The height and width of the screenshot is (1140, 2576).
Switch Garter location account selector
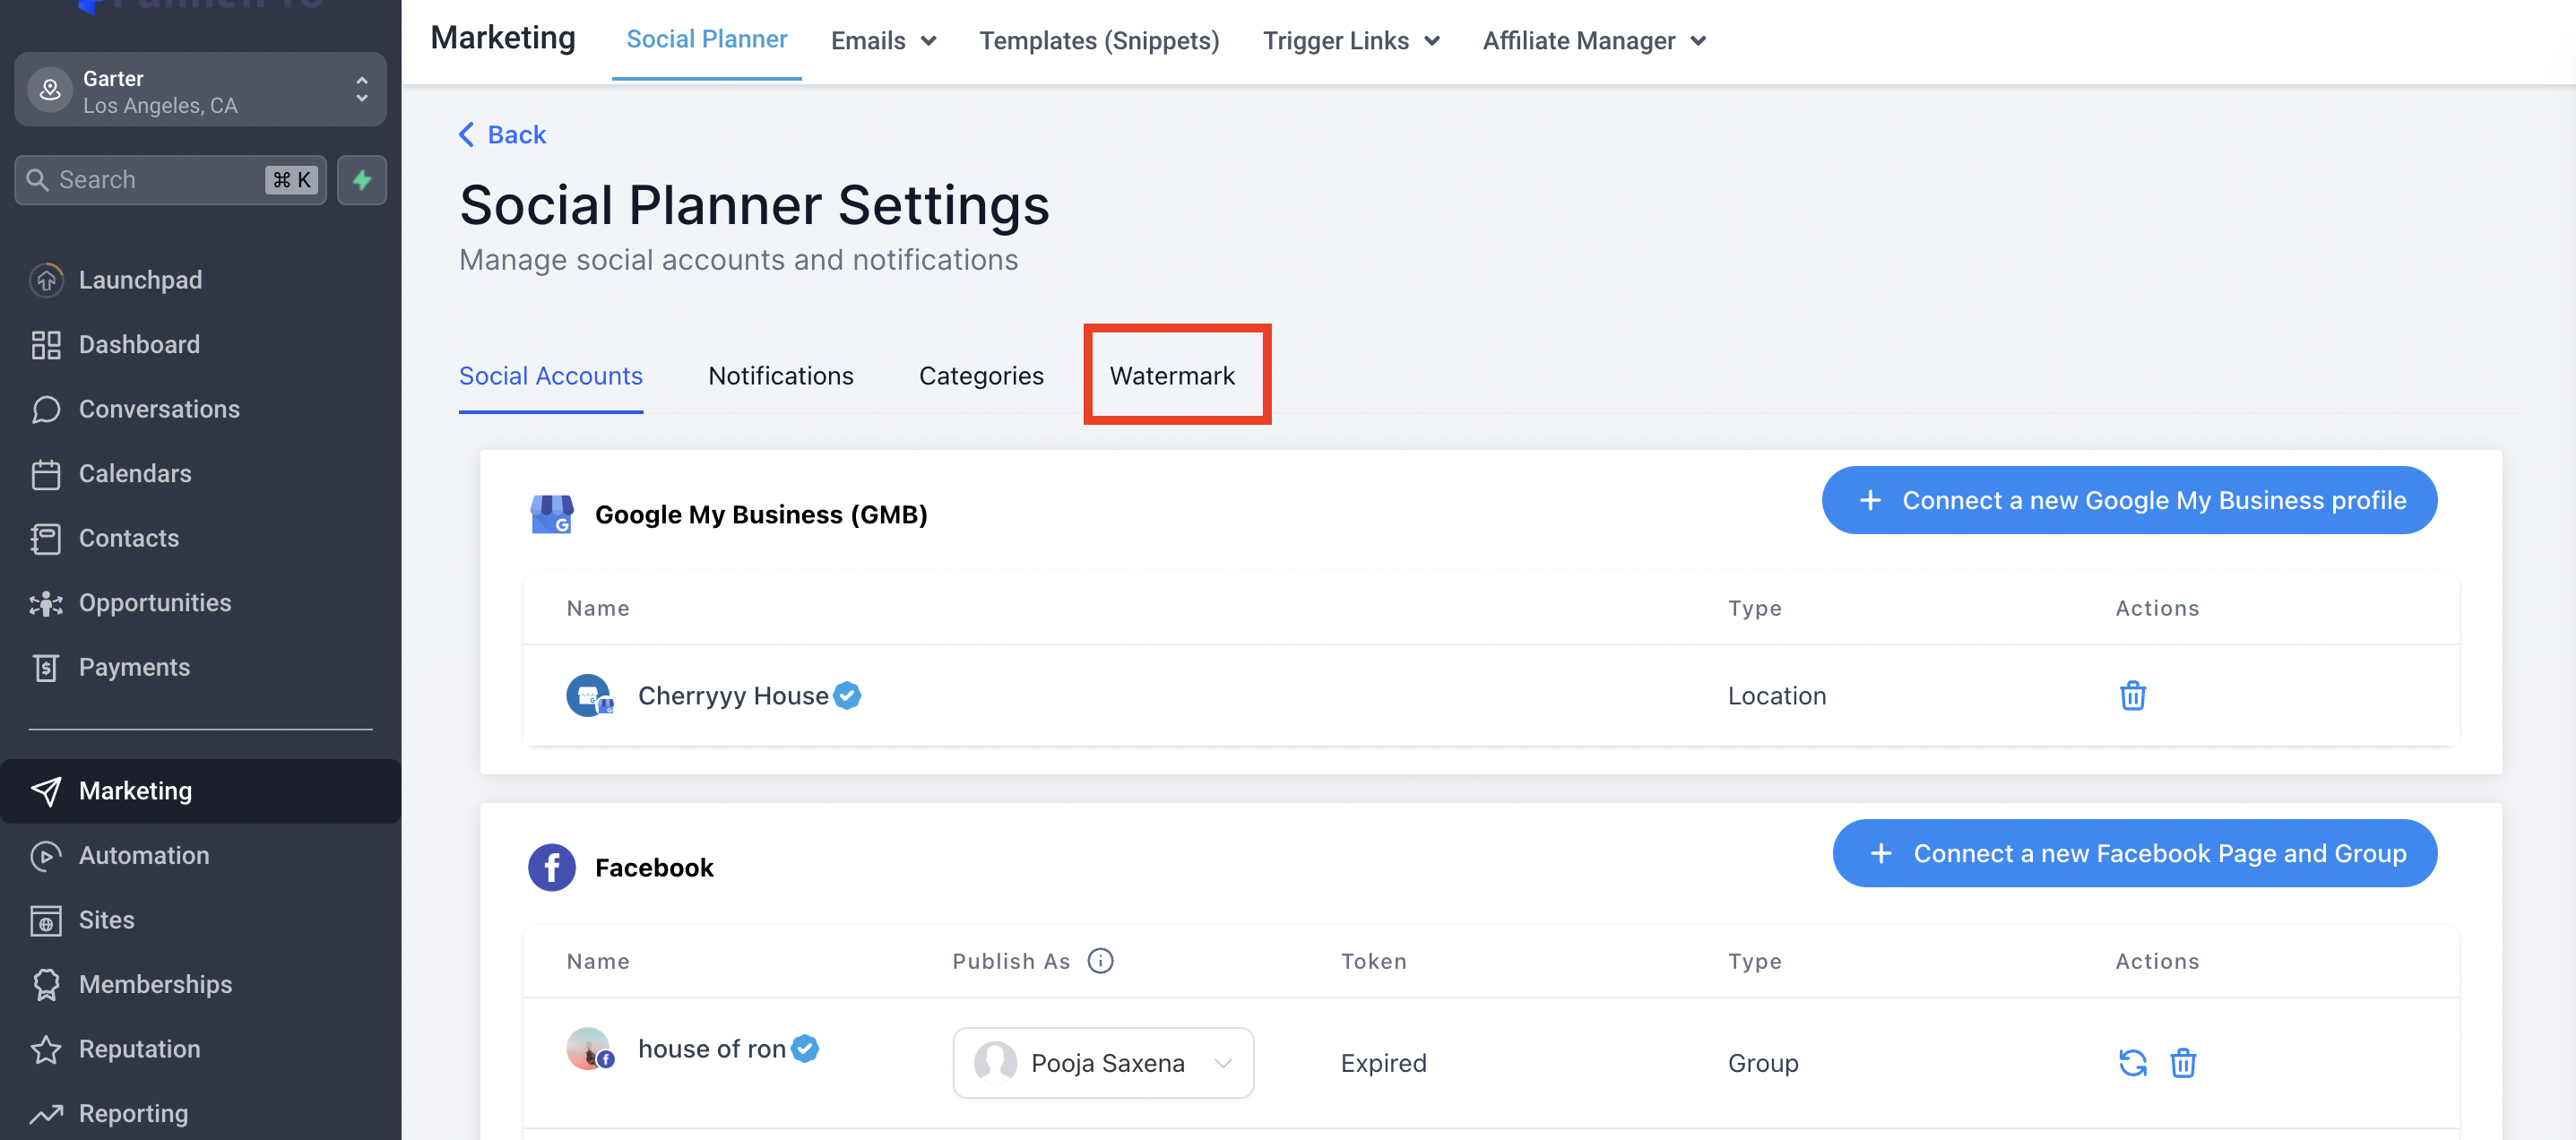coord(200,91)
